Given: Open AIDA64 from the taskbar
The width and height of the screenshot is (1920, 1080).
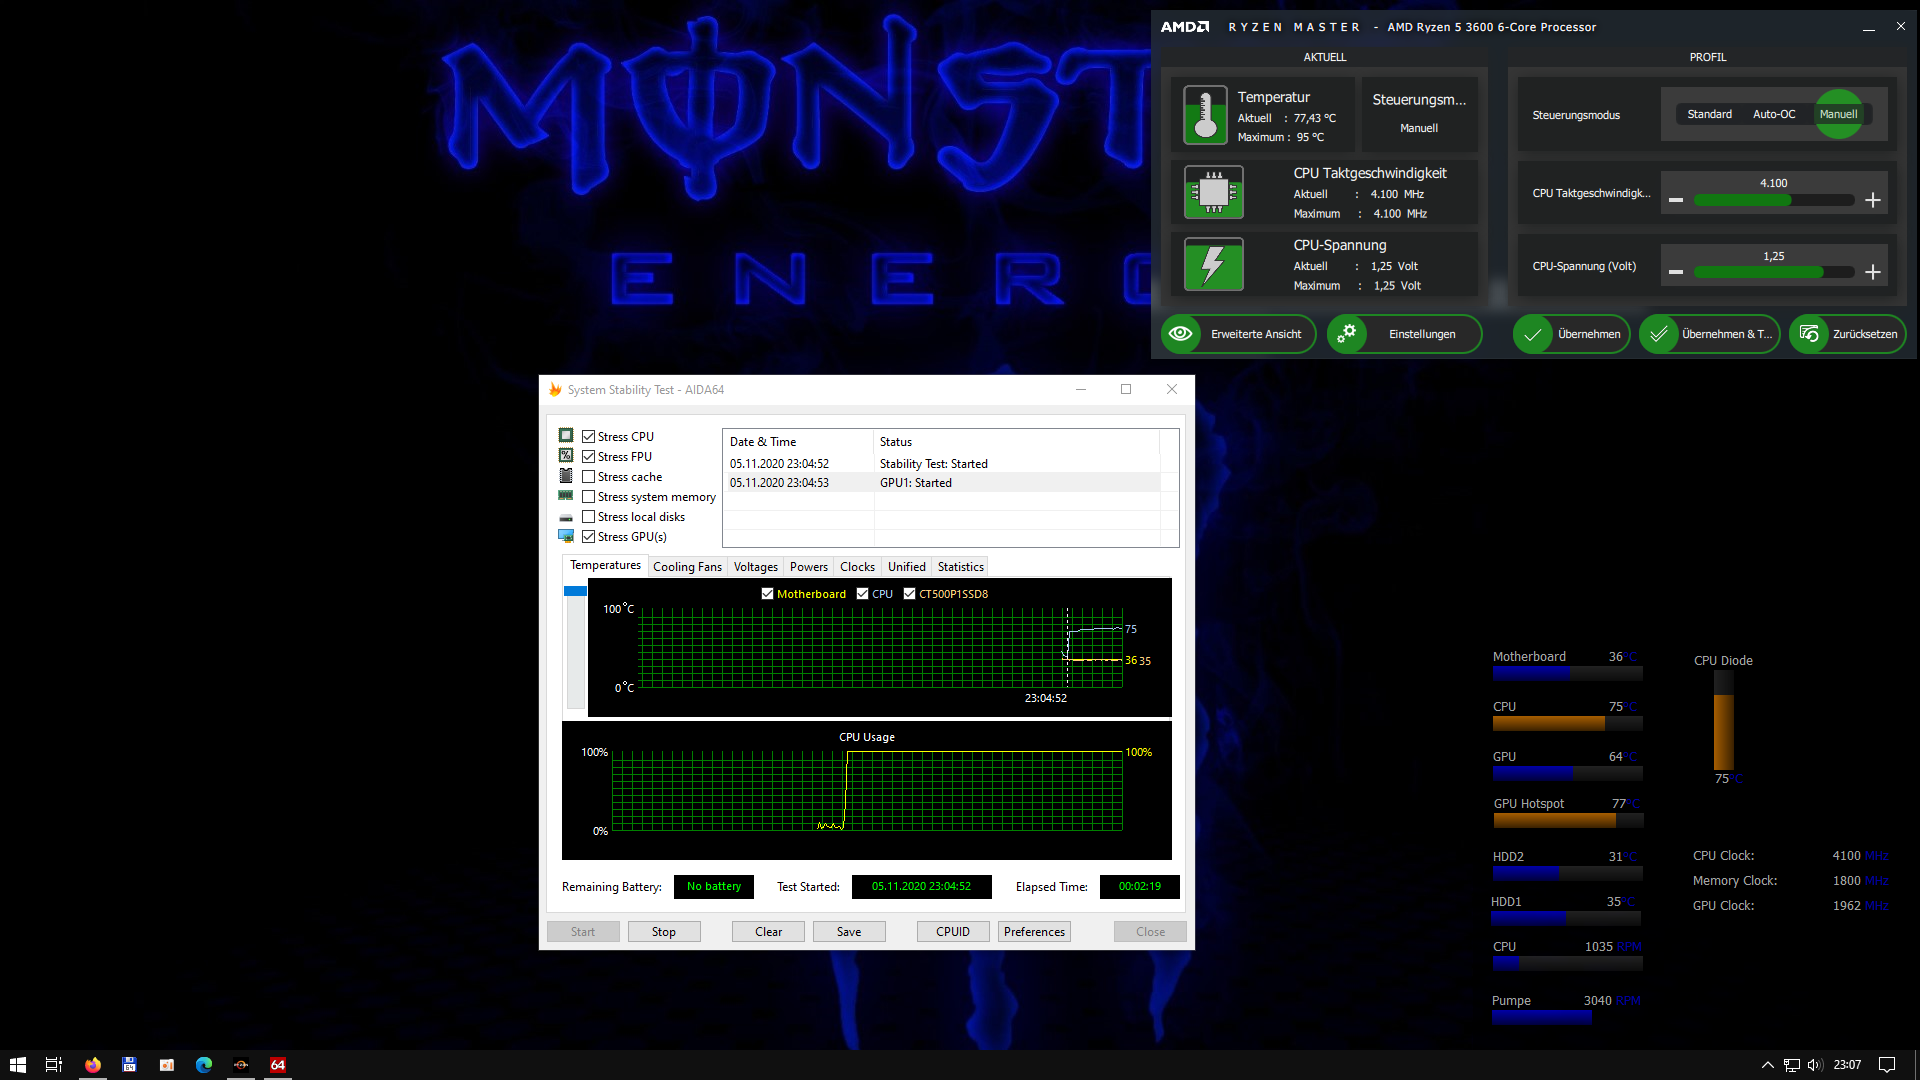Looking at the screenshot, I should (x=278, y=1065).
